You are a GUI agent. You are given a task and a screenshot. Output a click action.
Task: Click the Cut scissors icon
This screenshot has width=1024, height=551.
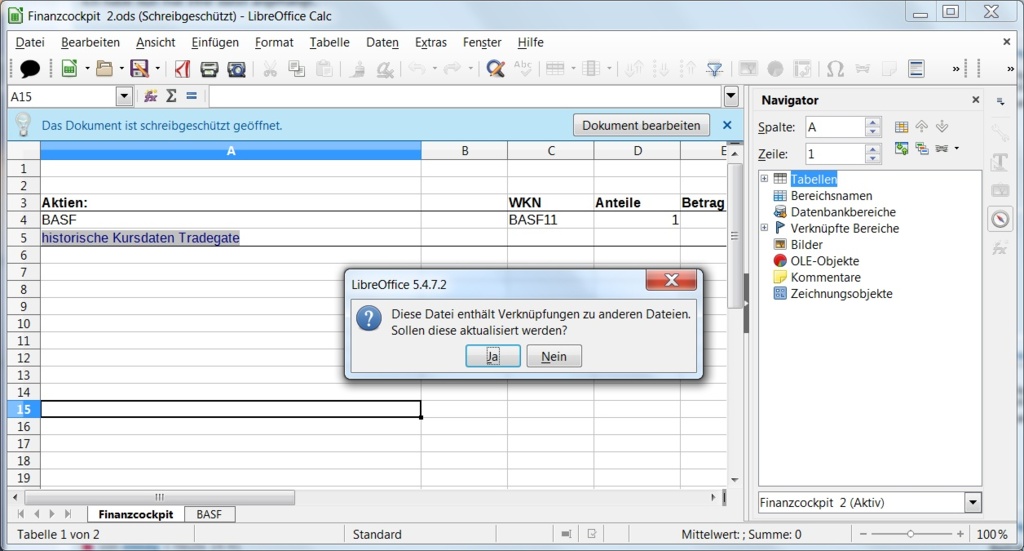(x=270, y=68)
